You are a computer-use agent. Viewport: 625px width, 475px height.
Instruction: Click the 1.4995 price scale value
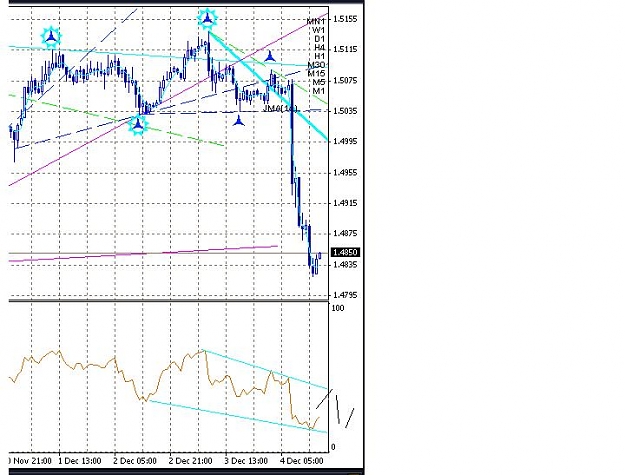click(345, 141)
